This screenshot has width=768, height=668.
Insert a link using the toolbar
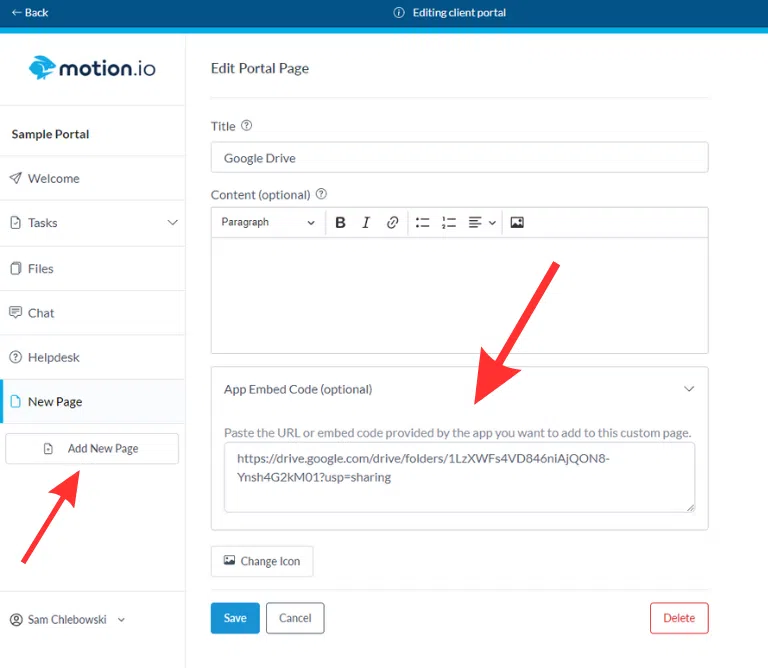[x=393, y=223]
